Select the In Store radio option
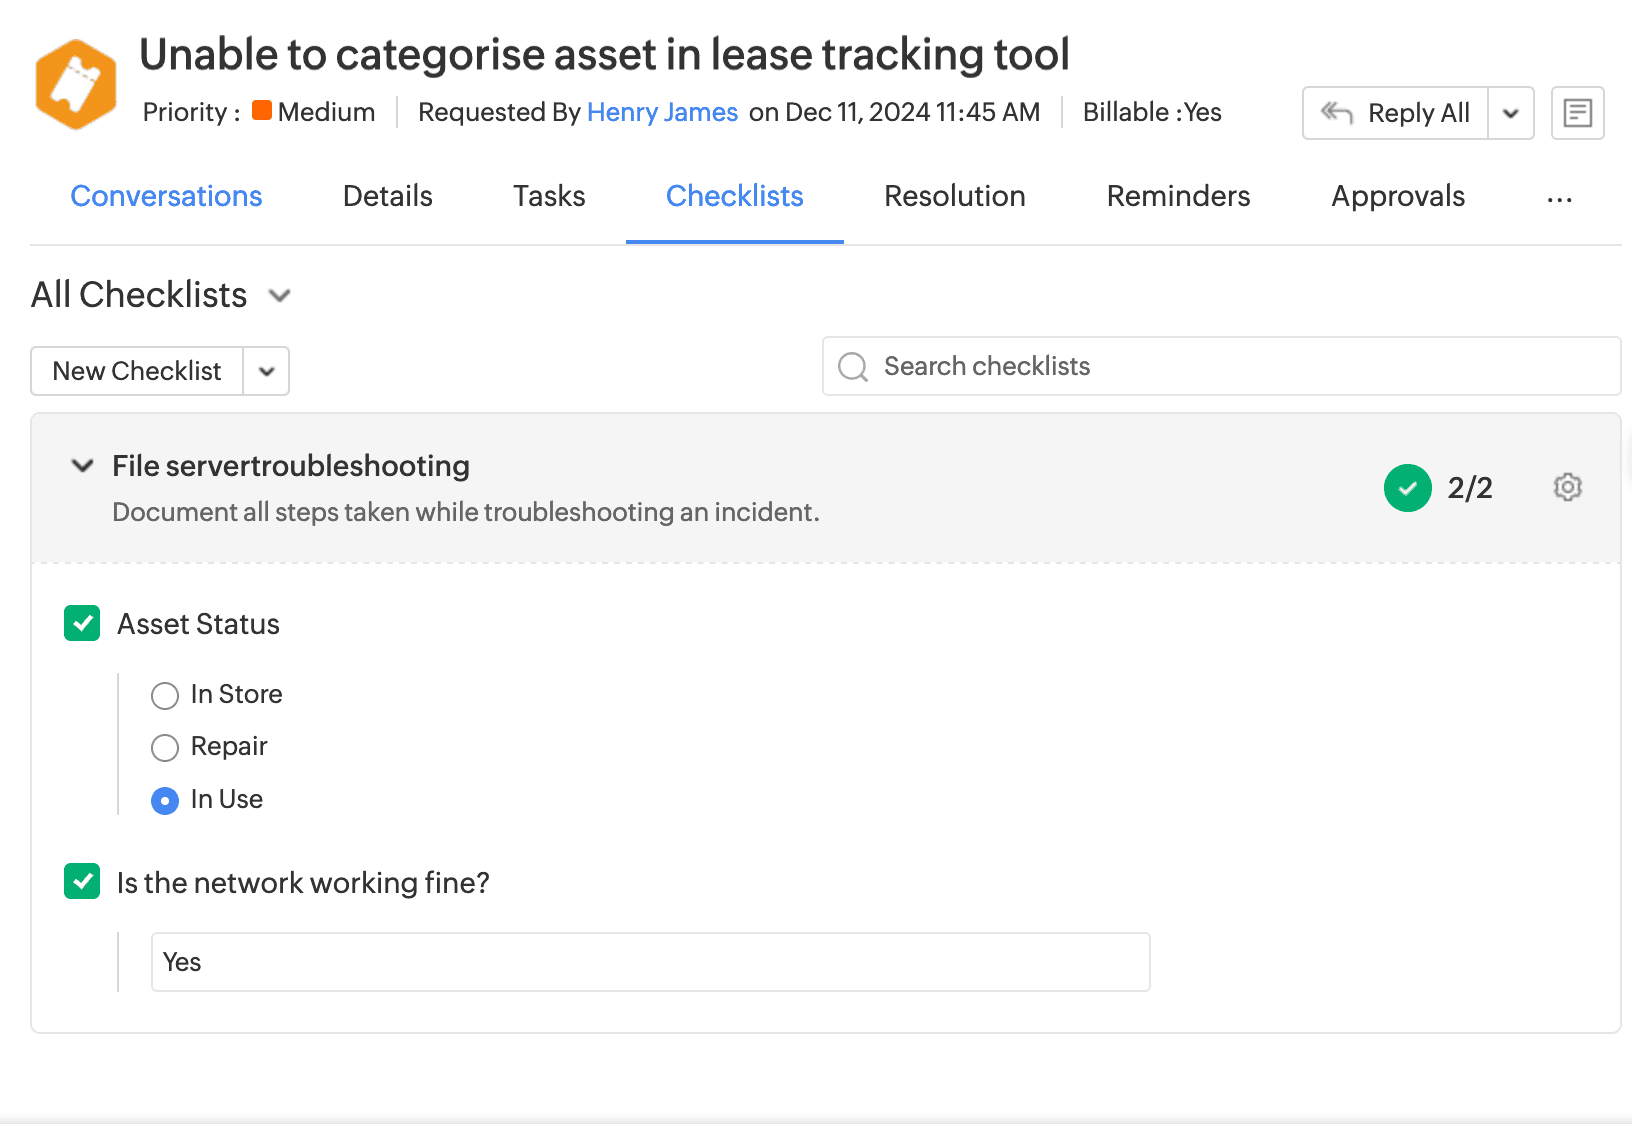 click(x=165, y=695)
